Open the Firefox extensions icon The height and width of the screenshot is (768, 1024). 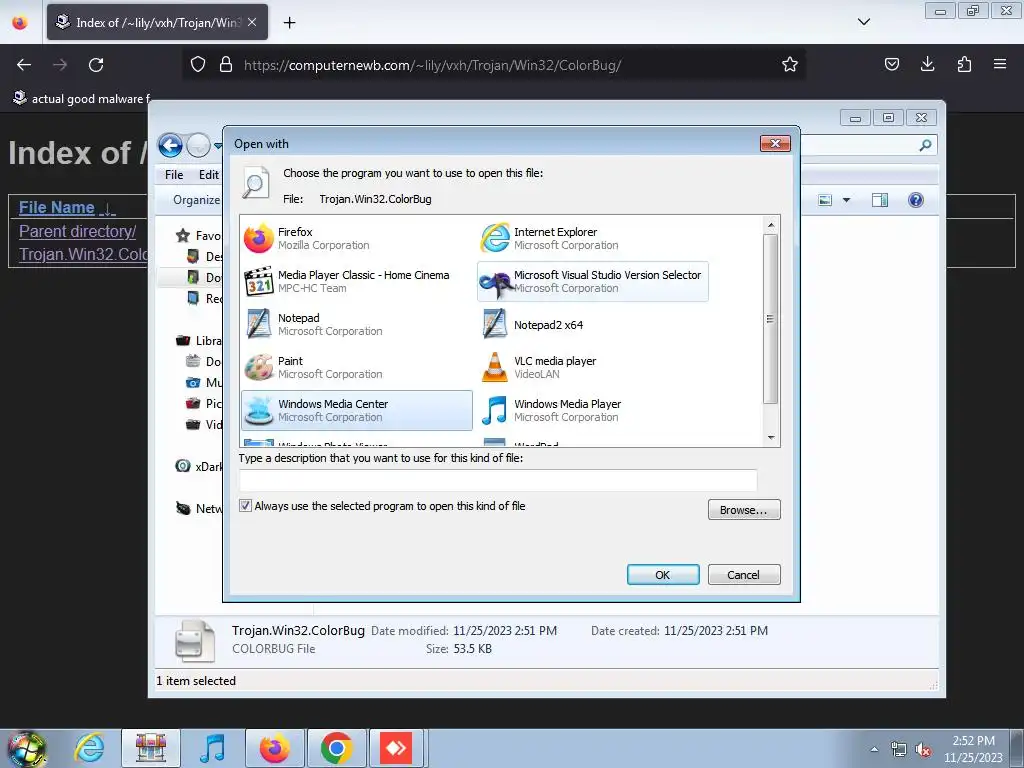coord(964,64)
